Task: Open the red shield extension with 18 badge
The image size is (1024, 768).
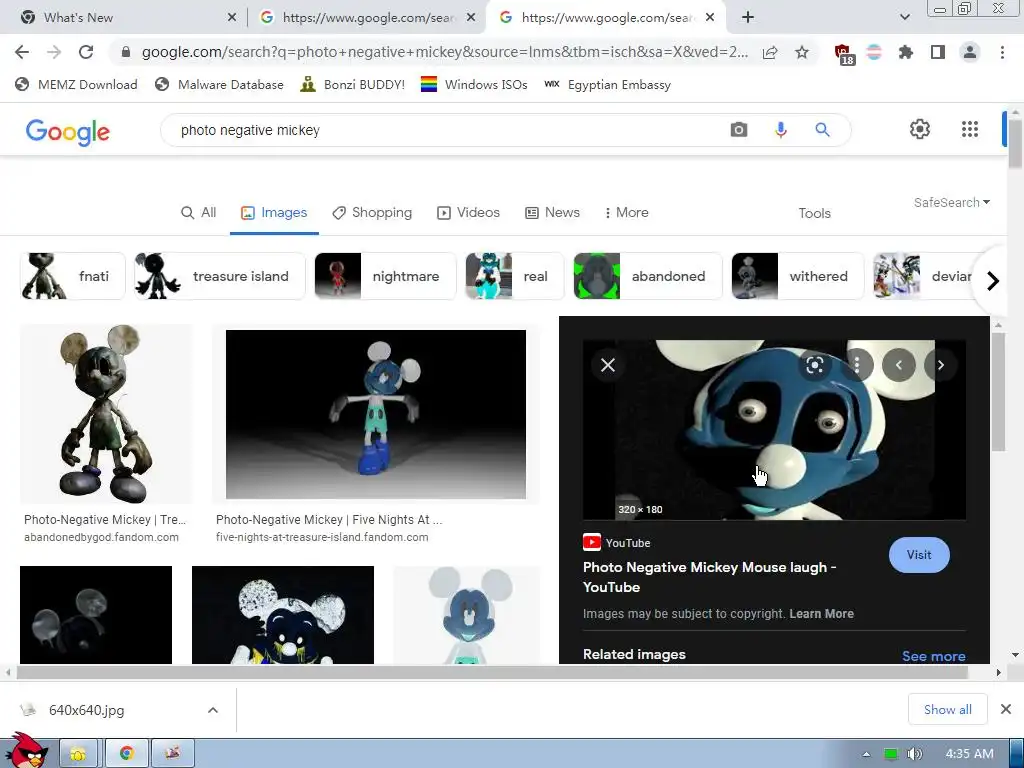Action: [x=843, y=54]
